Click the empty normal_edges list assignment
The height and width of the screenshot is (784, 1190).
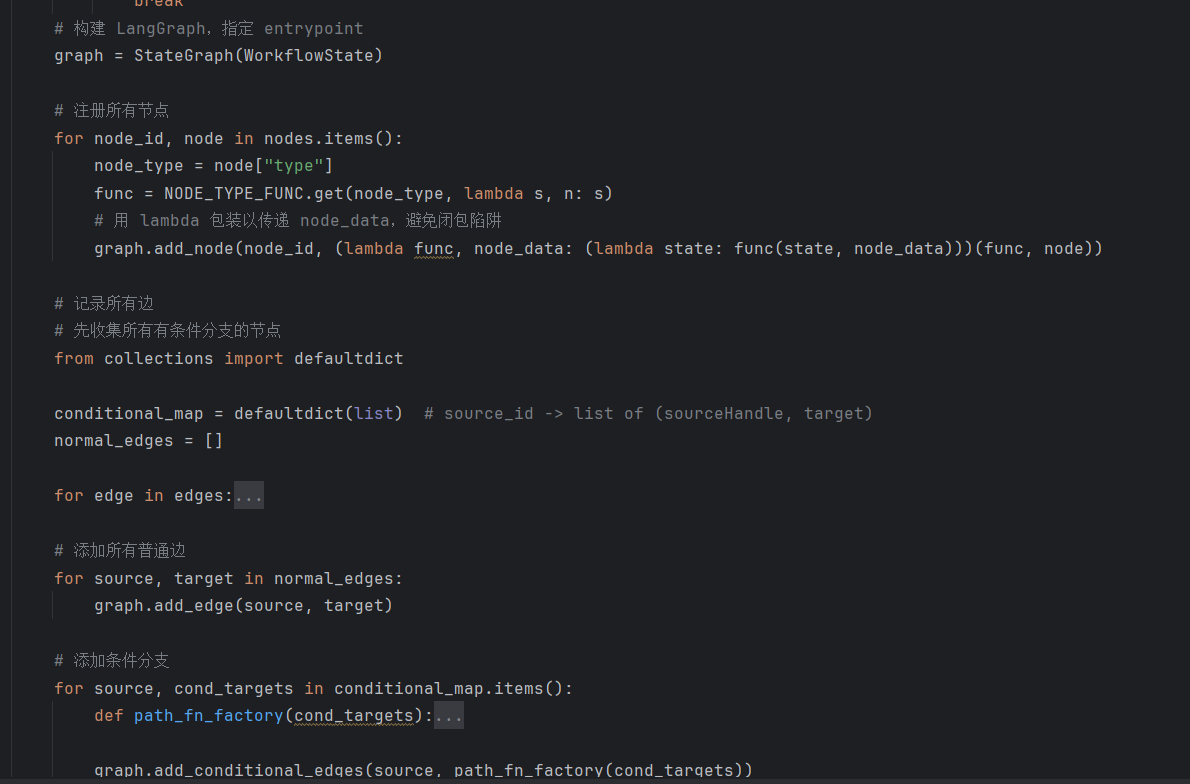pyautogui.click(x=113, y=440)
